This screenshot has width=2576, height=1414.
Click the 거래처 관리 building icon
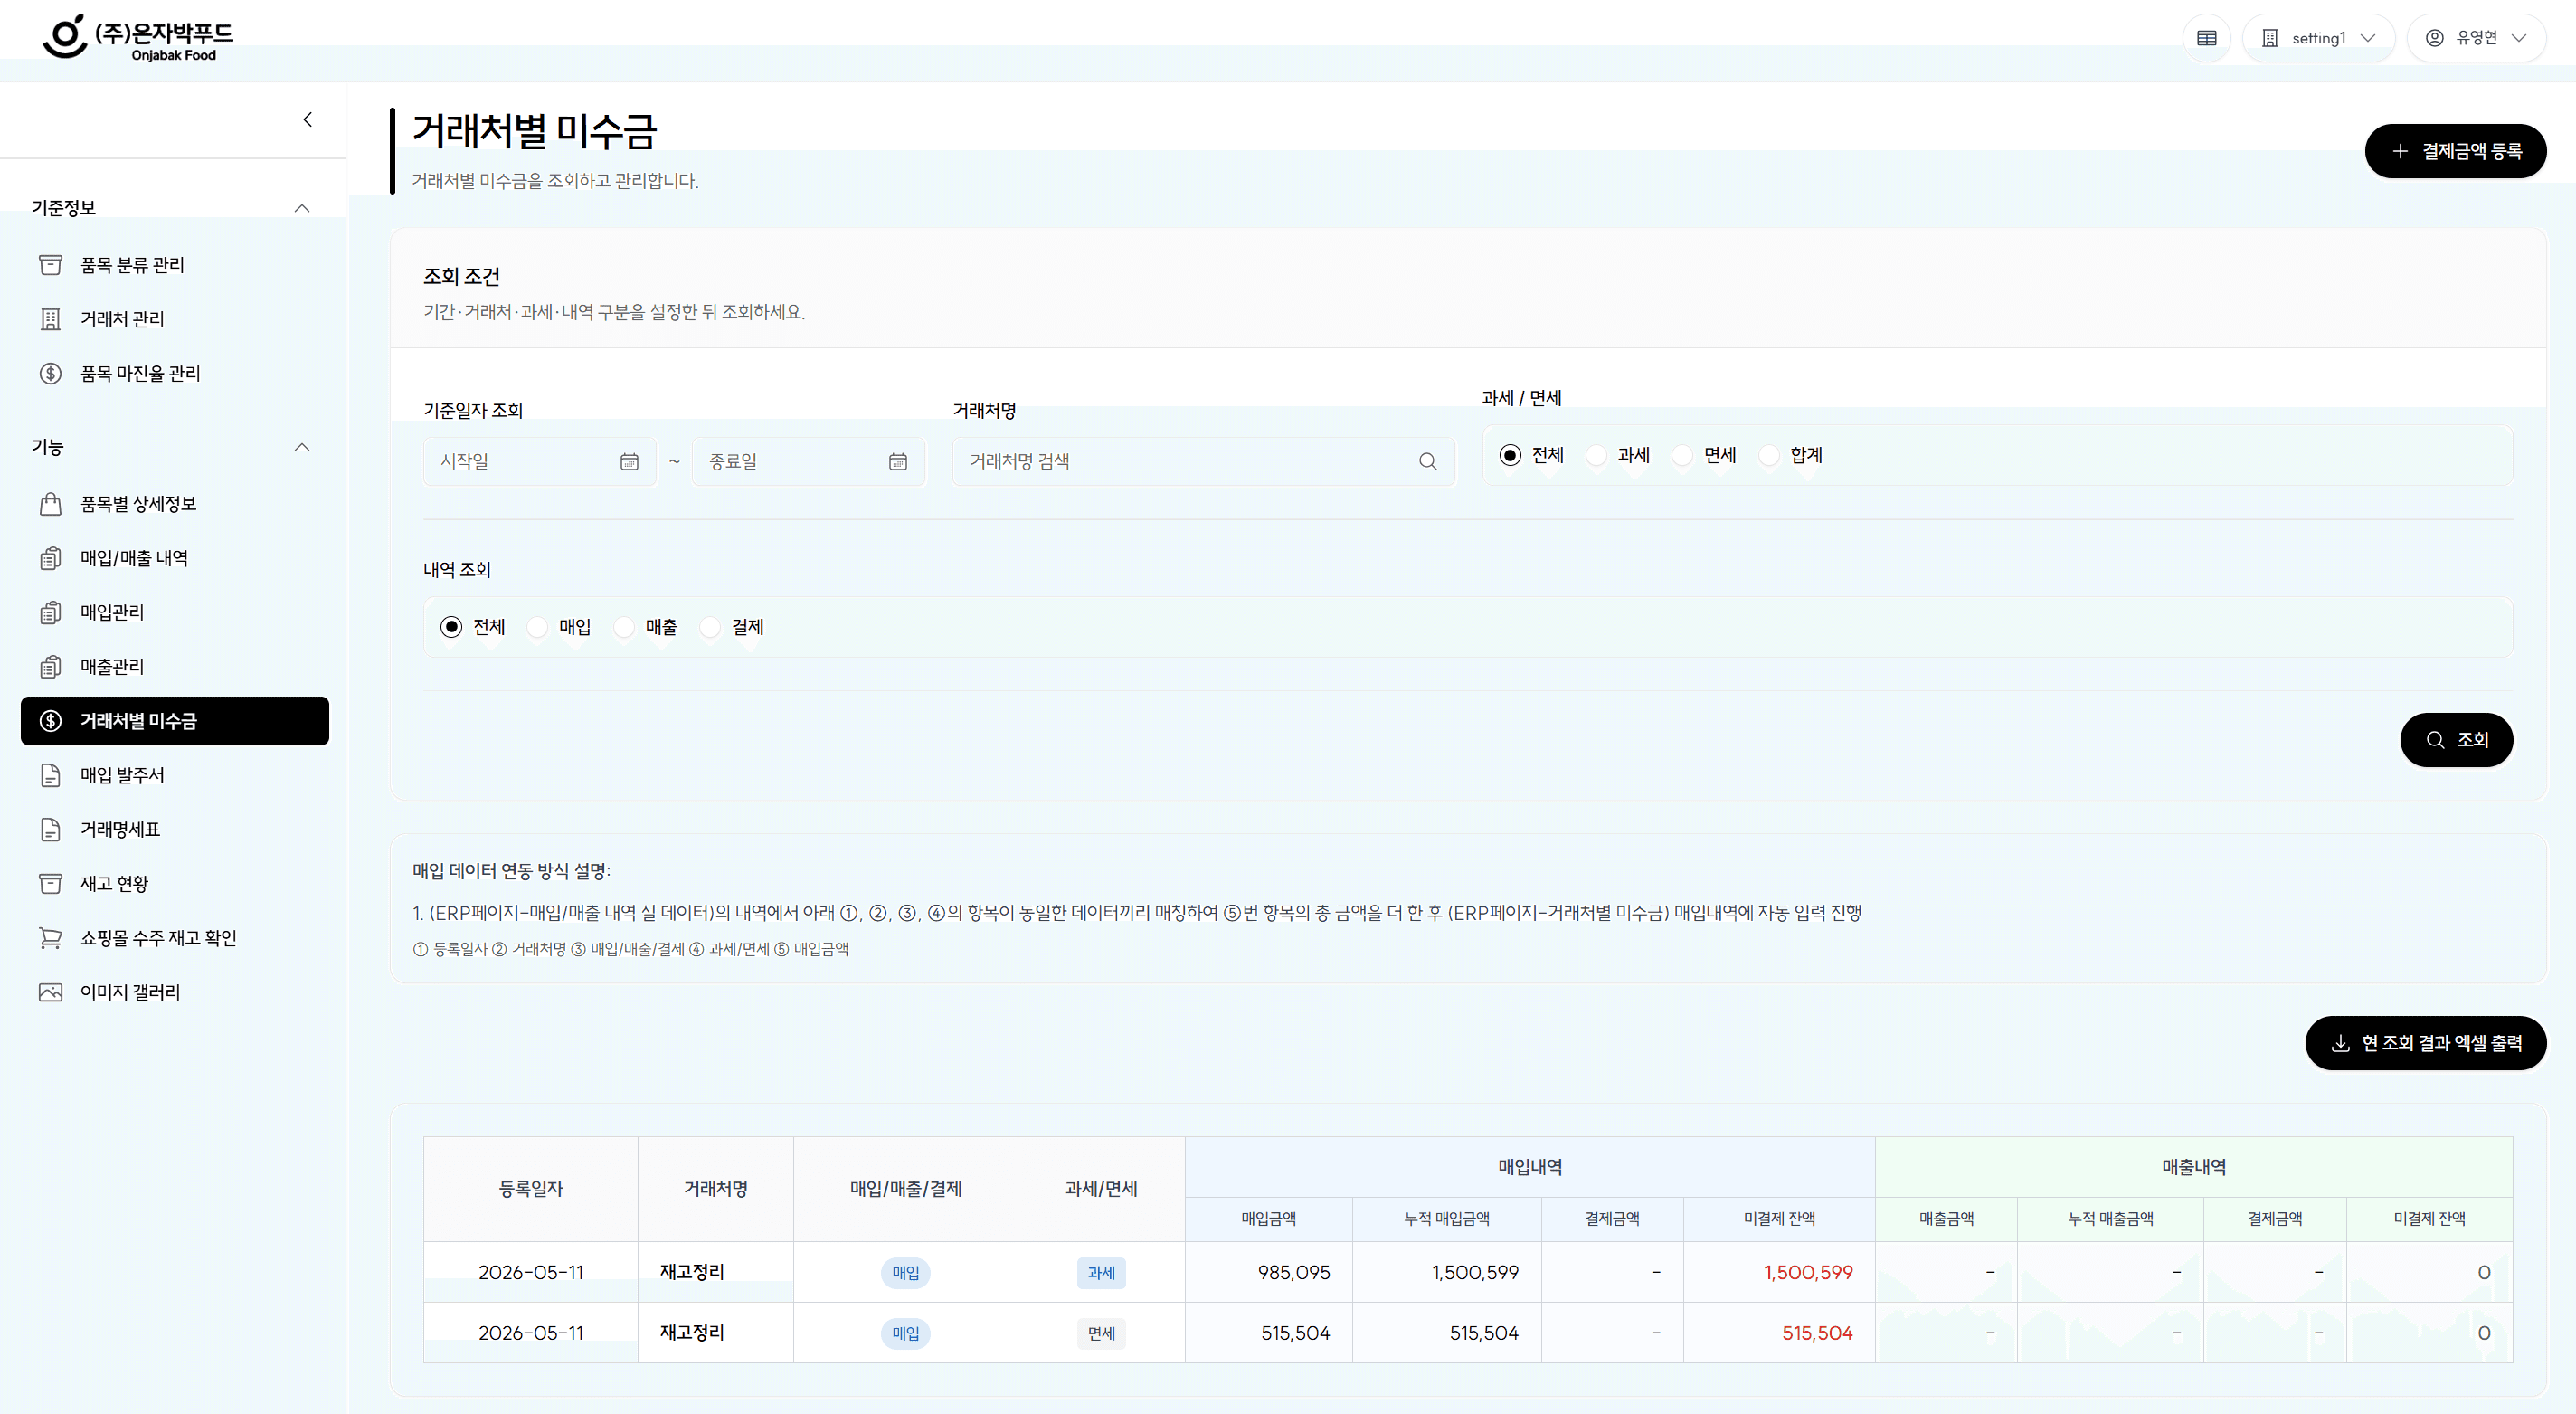(50, 319)
